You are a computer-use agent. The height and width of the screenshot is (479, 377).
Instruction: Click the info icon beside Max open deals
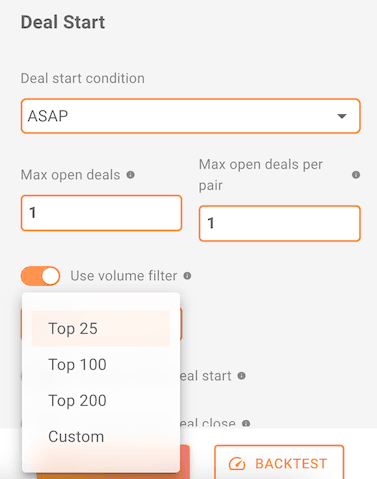coord(131,175)
